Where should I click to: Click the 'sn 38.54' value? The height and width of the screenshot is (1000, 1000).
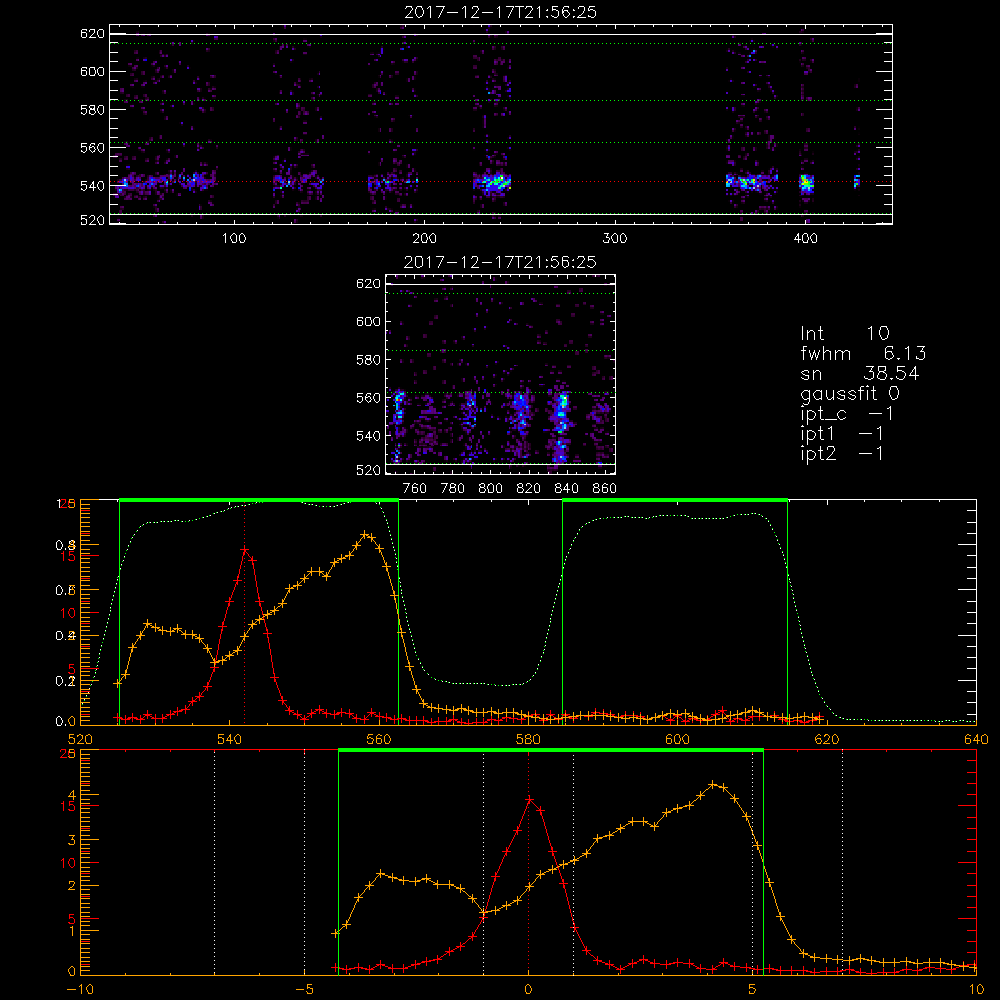pos(860,374)
